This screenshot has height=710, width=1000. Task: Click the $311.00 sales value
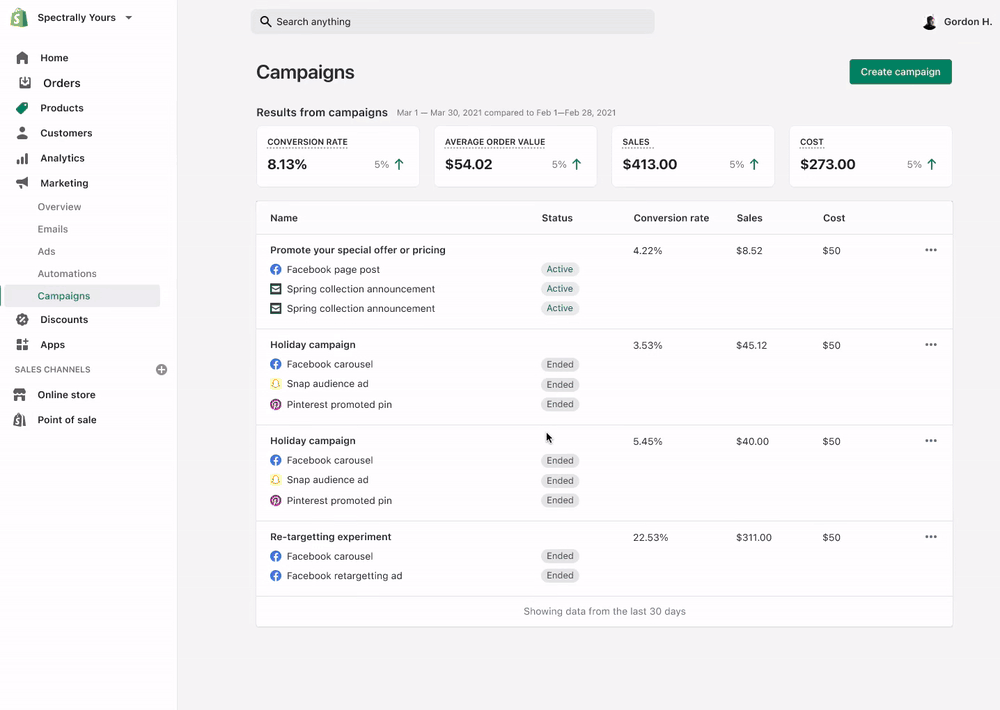click(754, 537)
